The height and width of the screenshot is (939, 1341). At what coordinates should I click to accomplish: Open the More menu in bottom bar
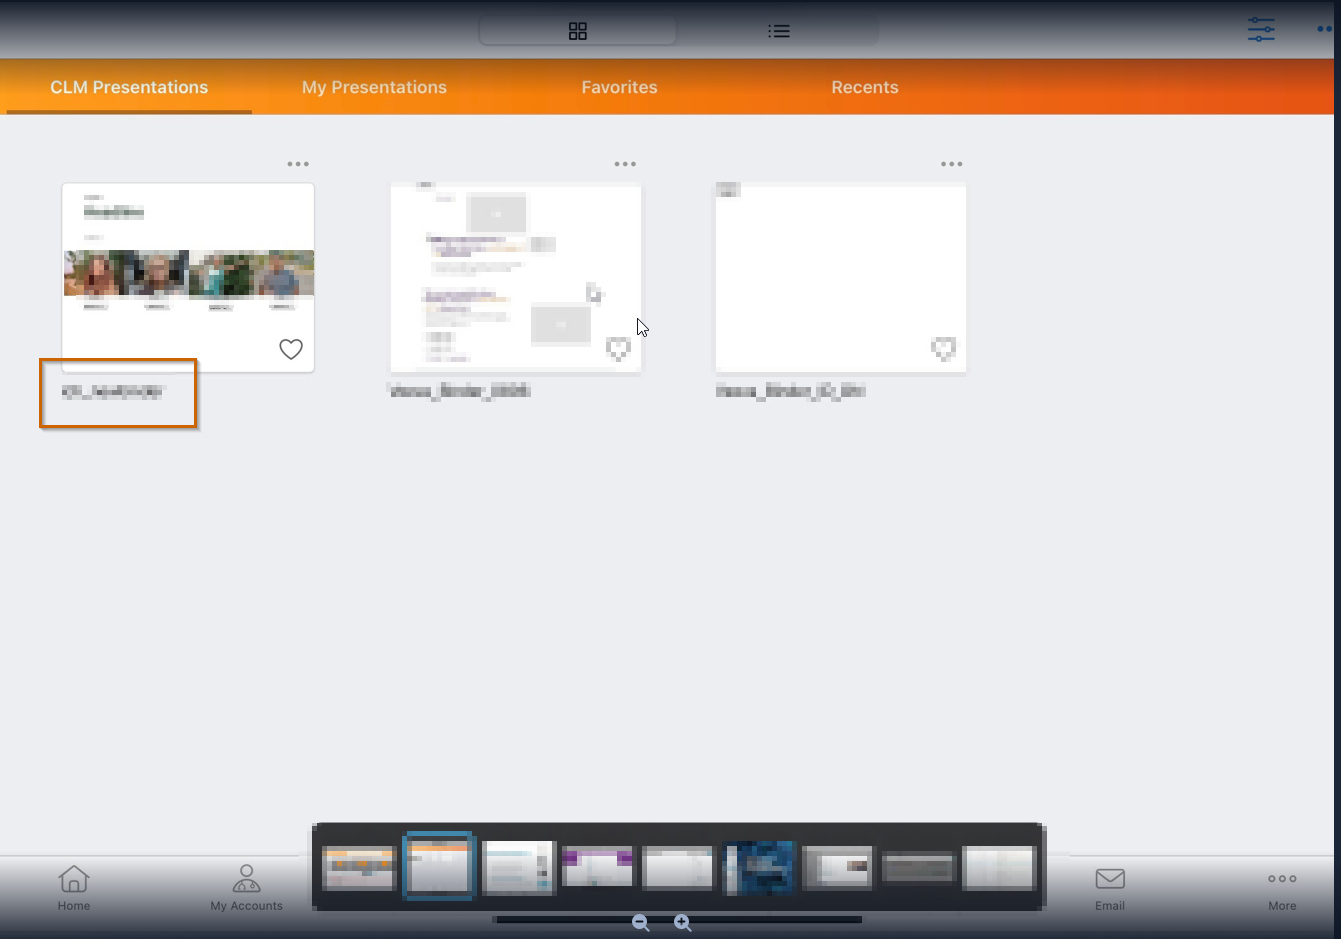click(1282, 887)
